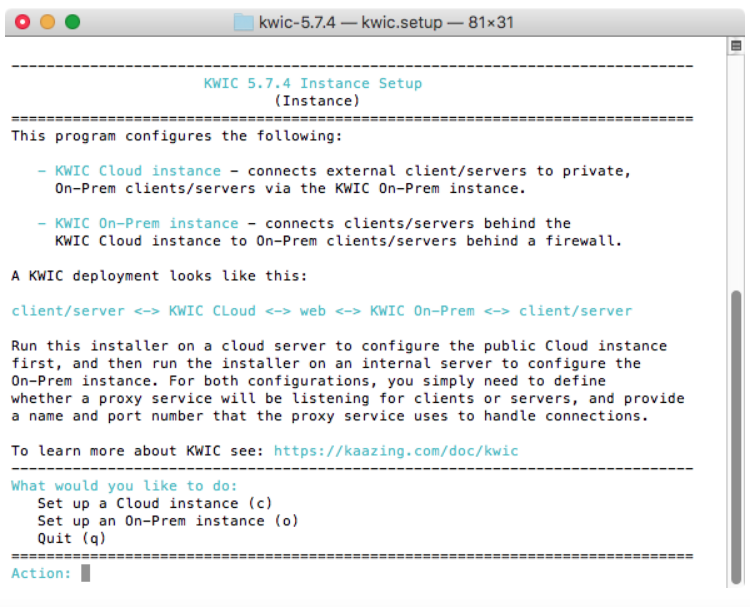Click the vertical scrollbar thumb
This screenshot has height=607, width=750.
click(736, 437)
